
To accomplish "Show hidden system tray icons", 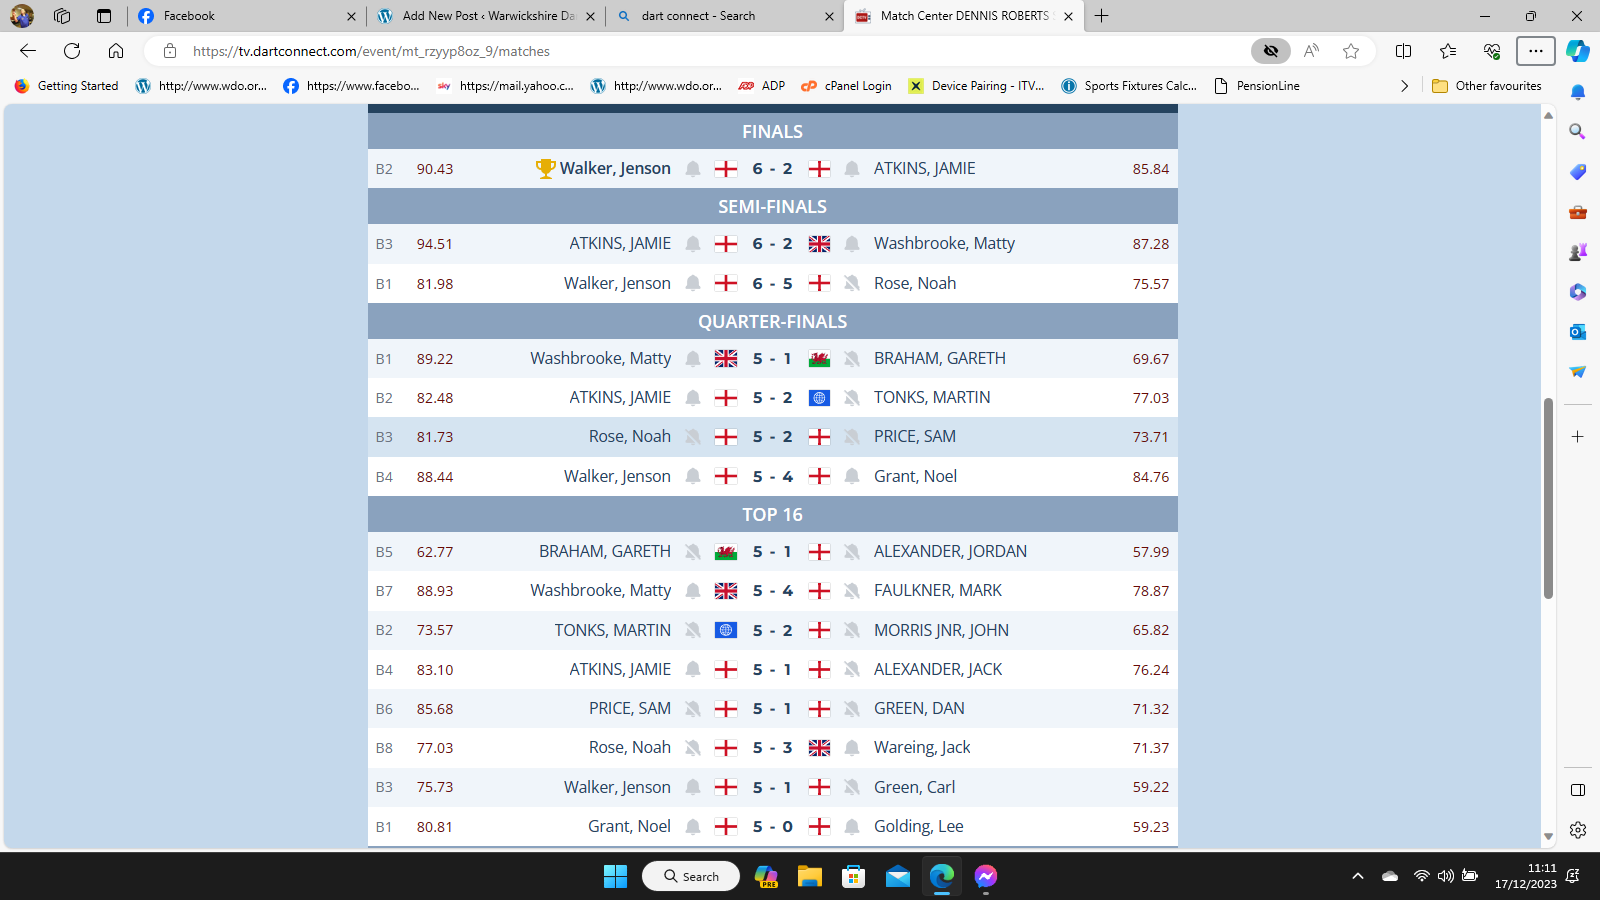I will (1357, 876).
